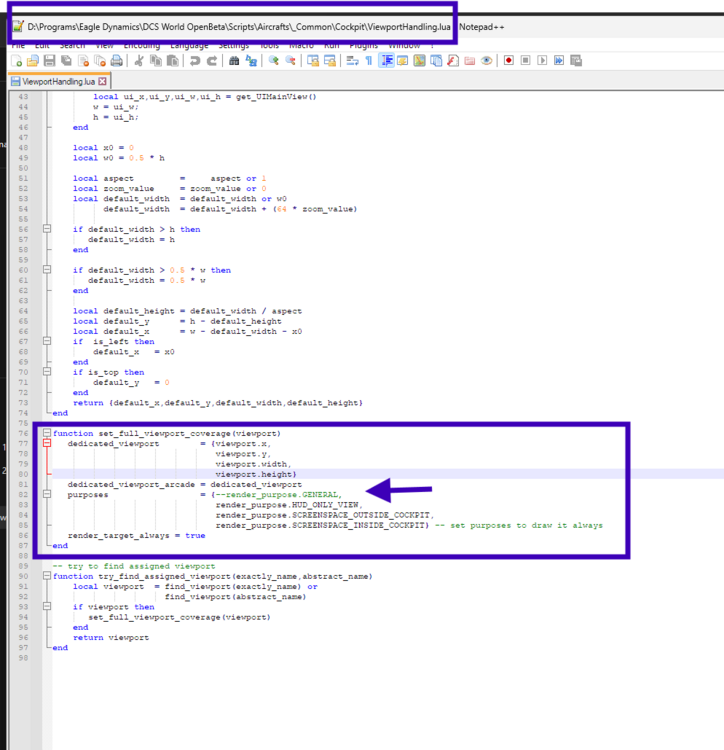Click 'render_purpose.SCREENSPACE_OUTSIDE_COCKPIT,' text
Viewport: 724px width, 750px height.
click(325, 515)
